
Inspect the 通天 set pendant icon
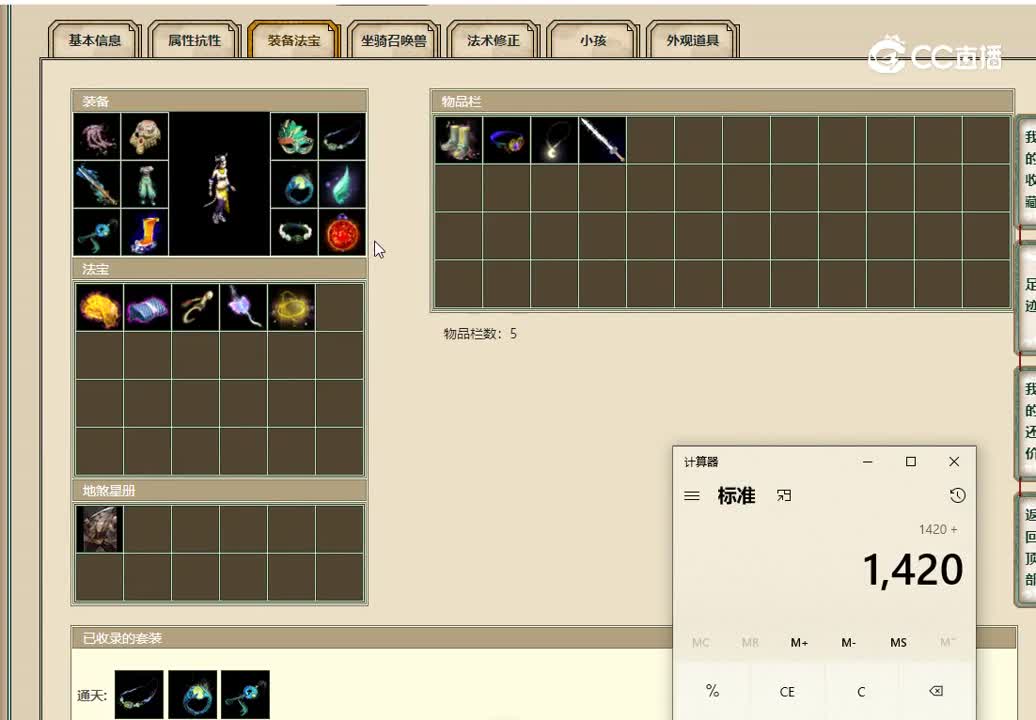(245, 694)
